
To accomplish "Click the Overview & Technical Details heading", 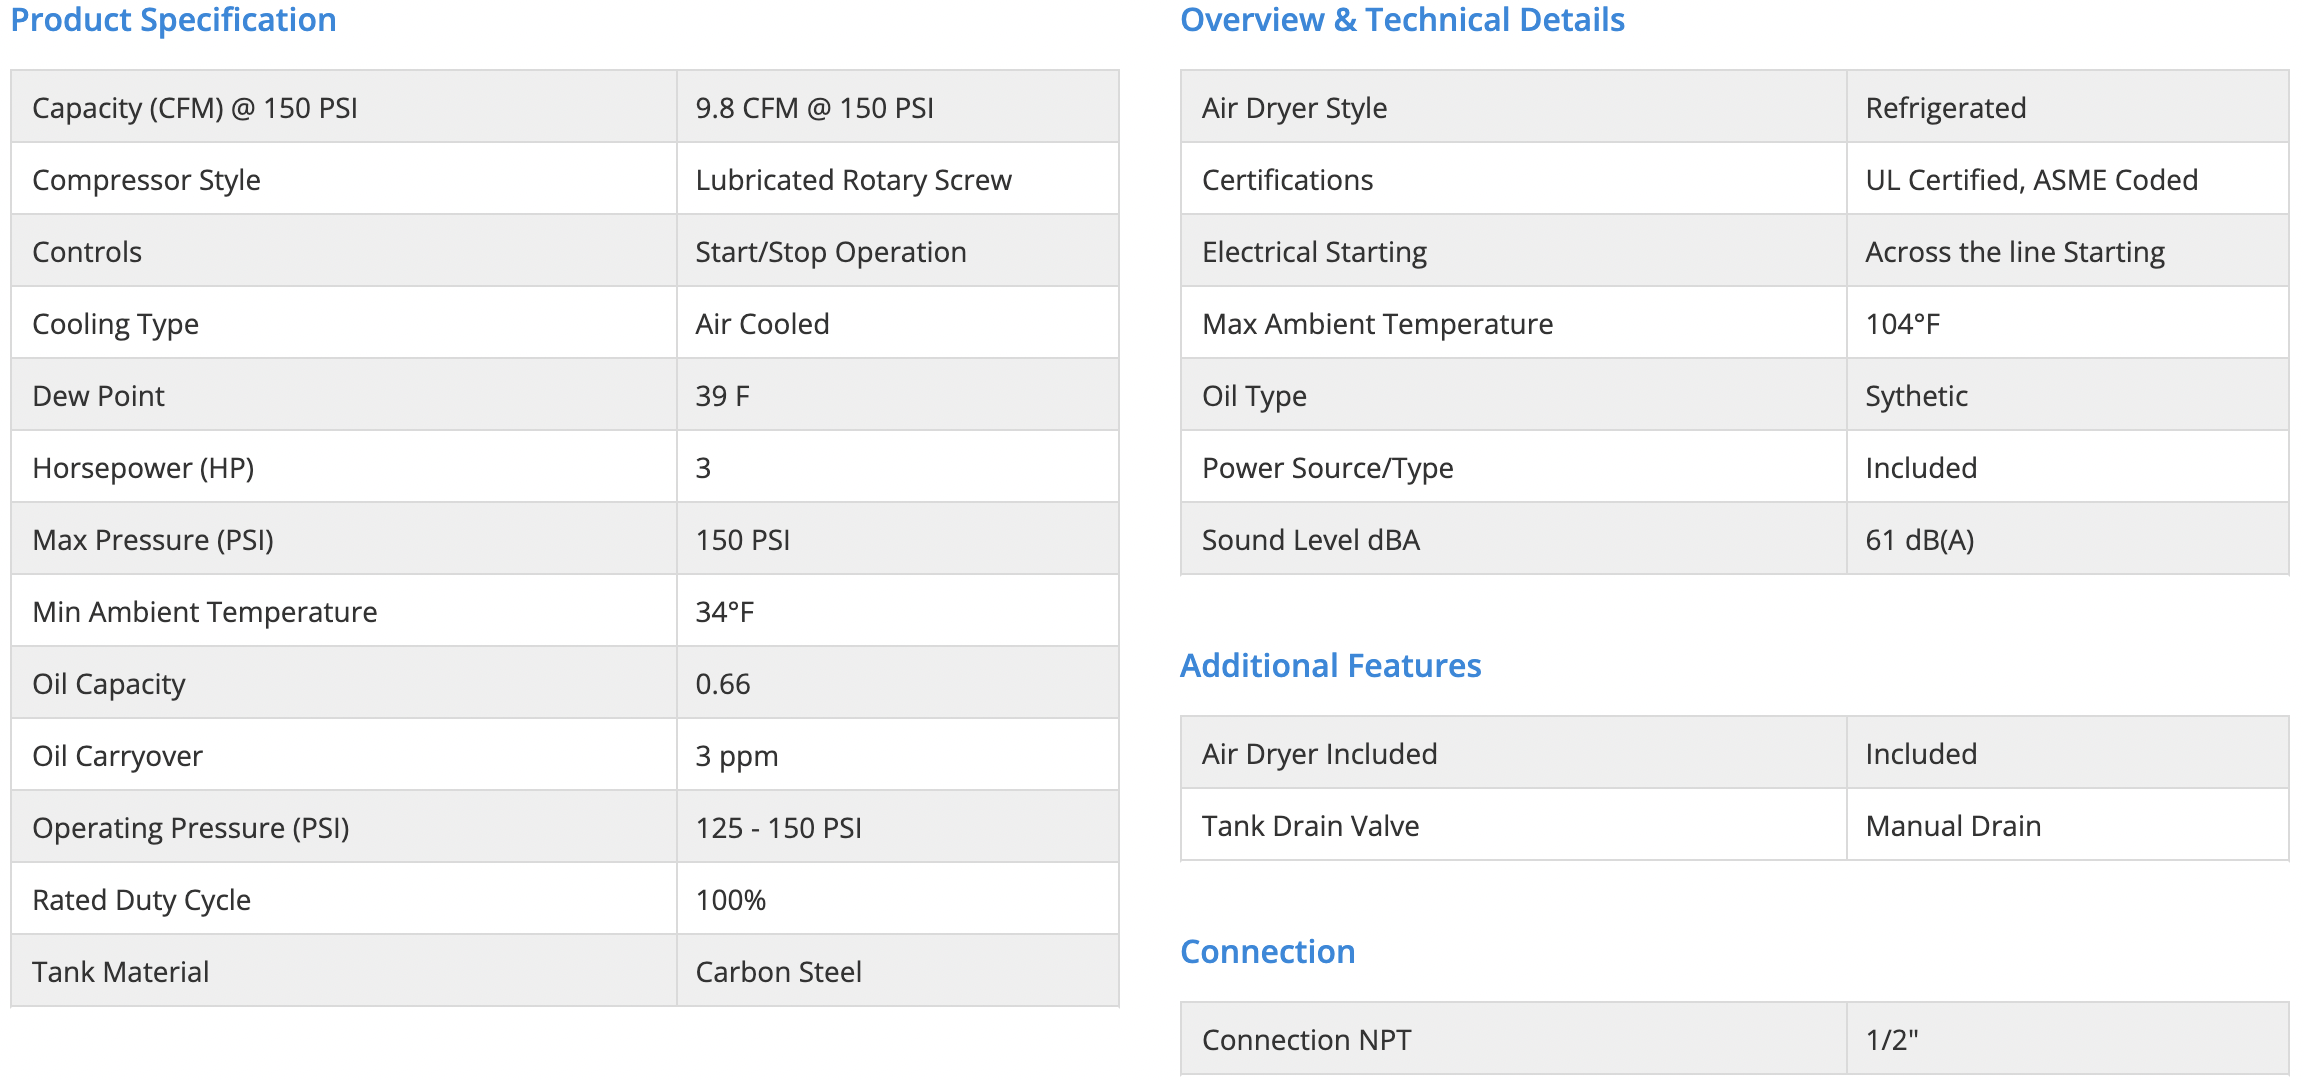I will (1402, 20).
